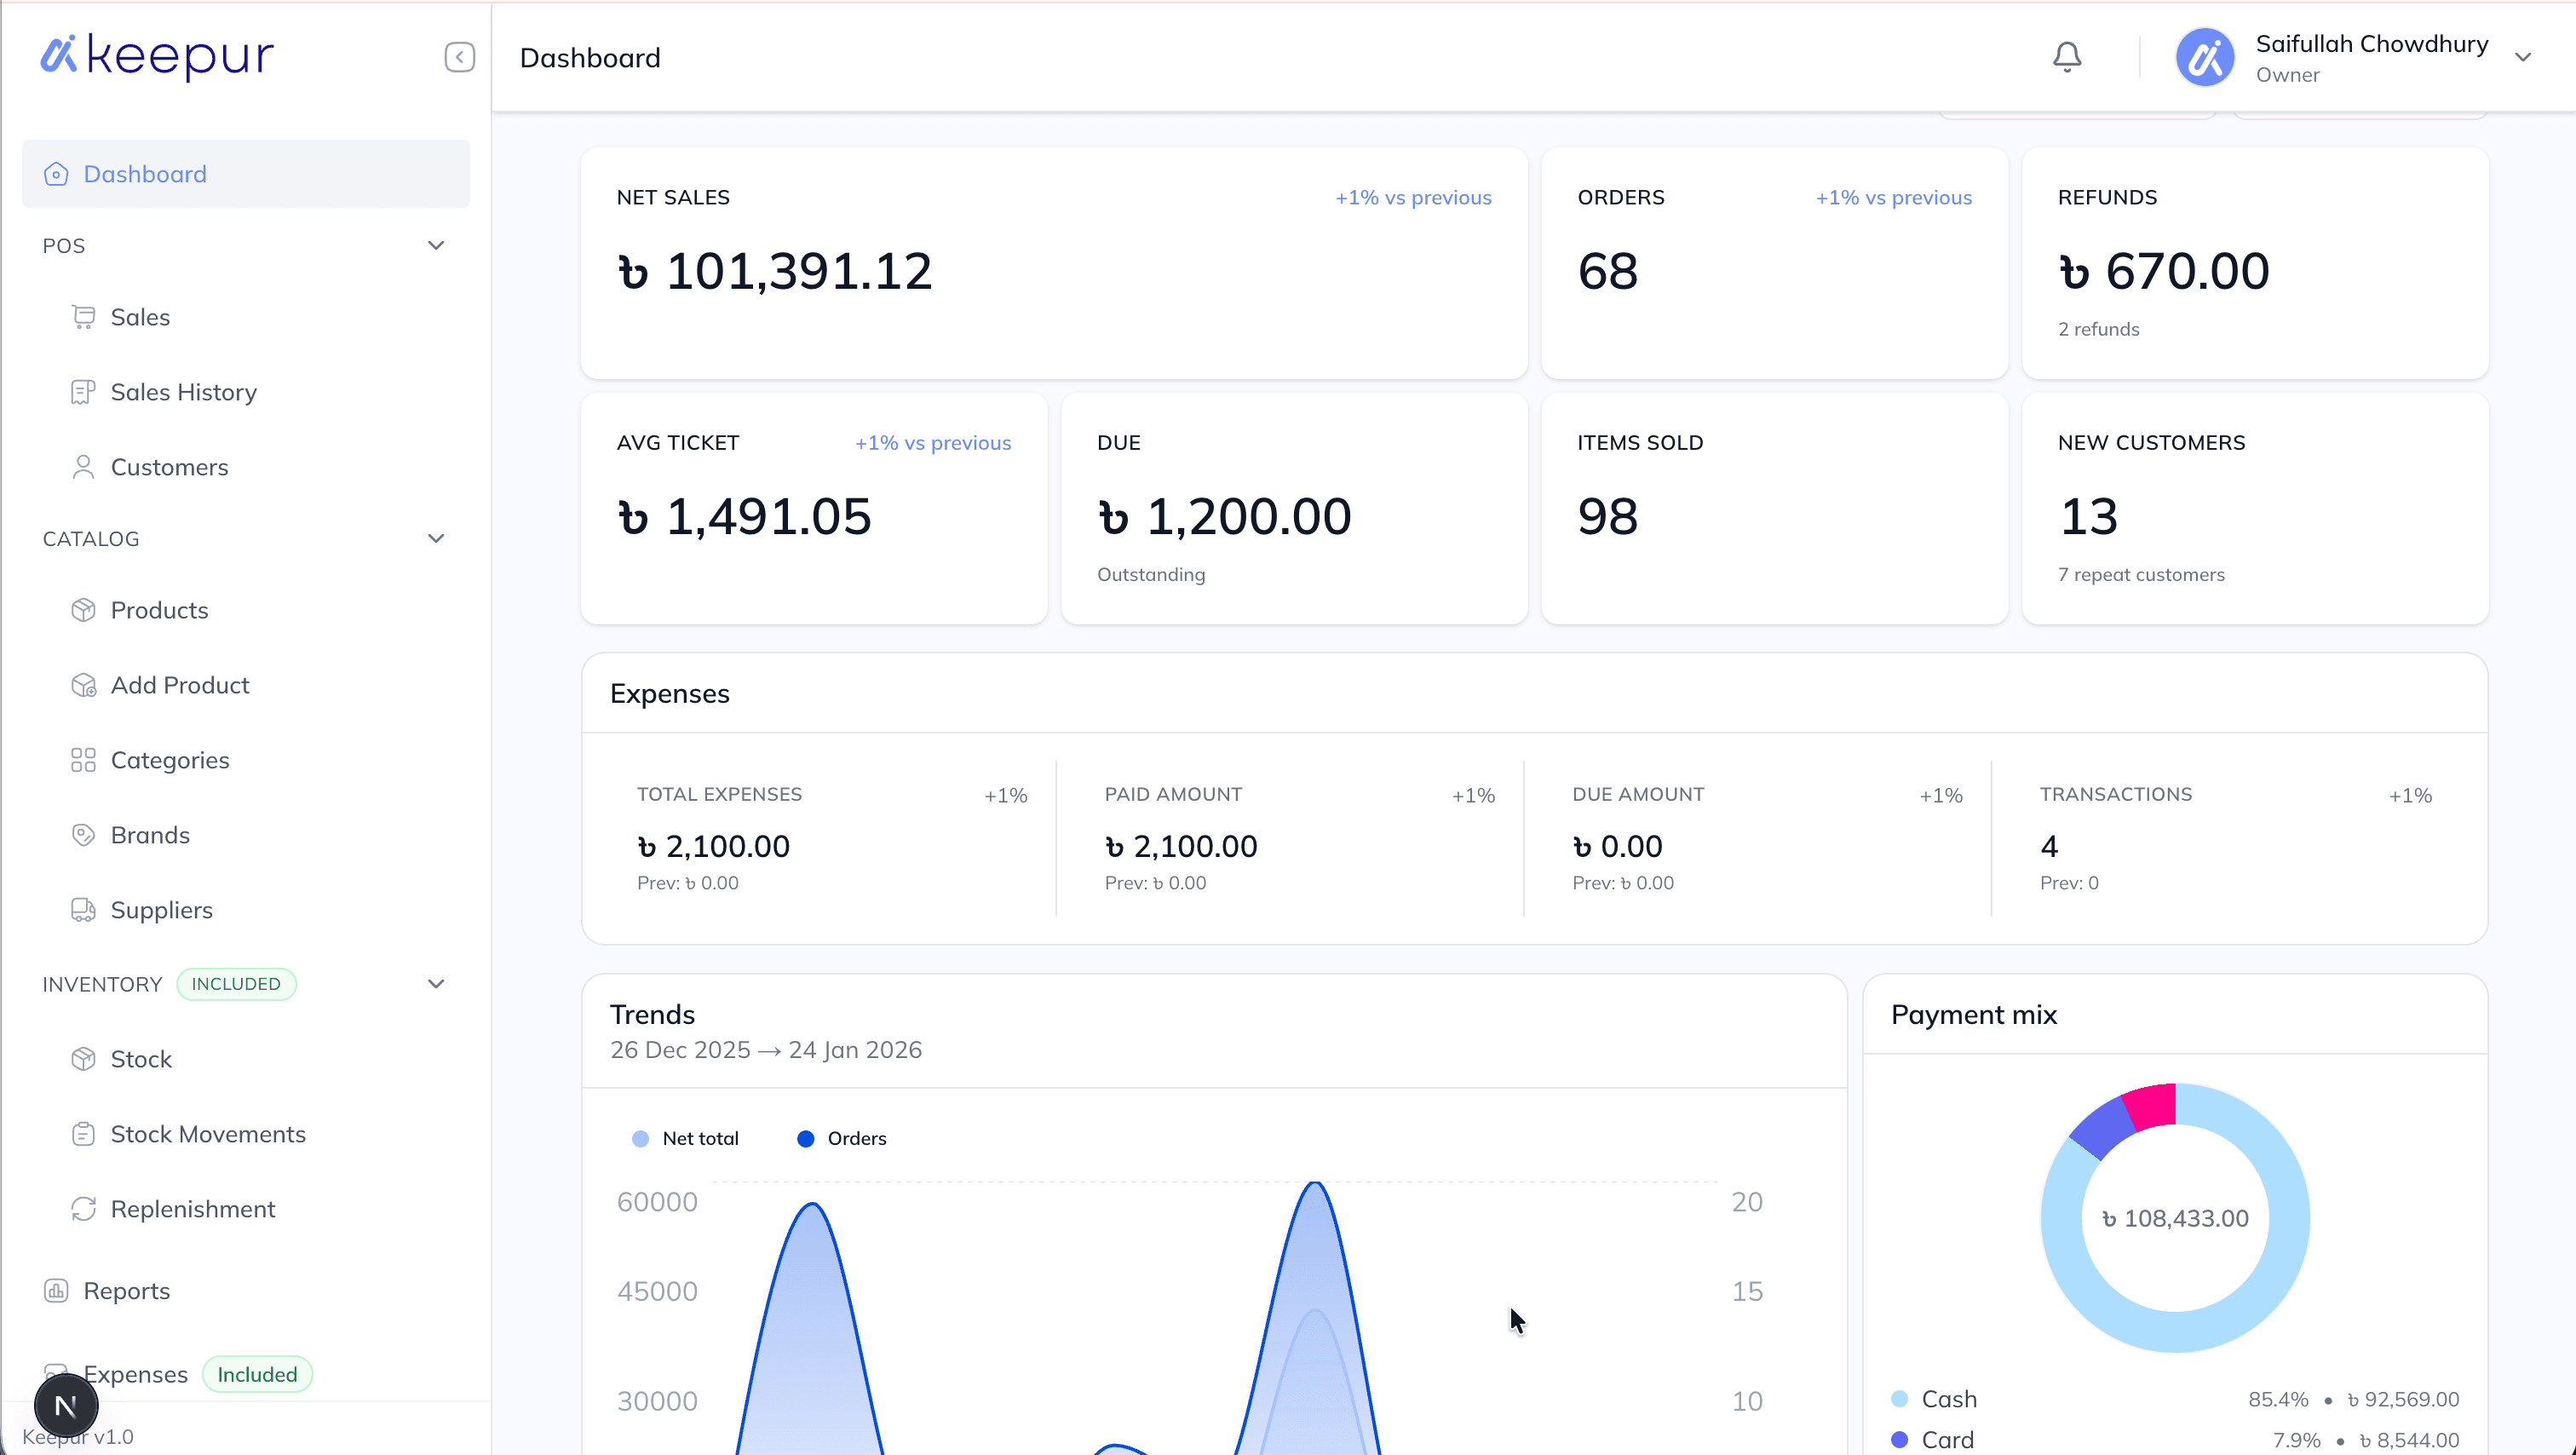The width and height of the screenshot is (2576, 1455).
Task: Click the Due Amount value
Action: pos(1617,846)
